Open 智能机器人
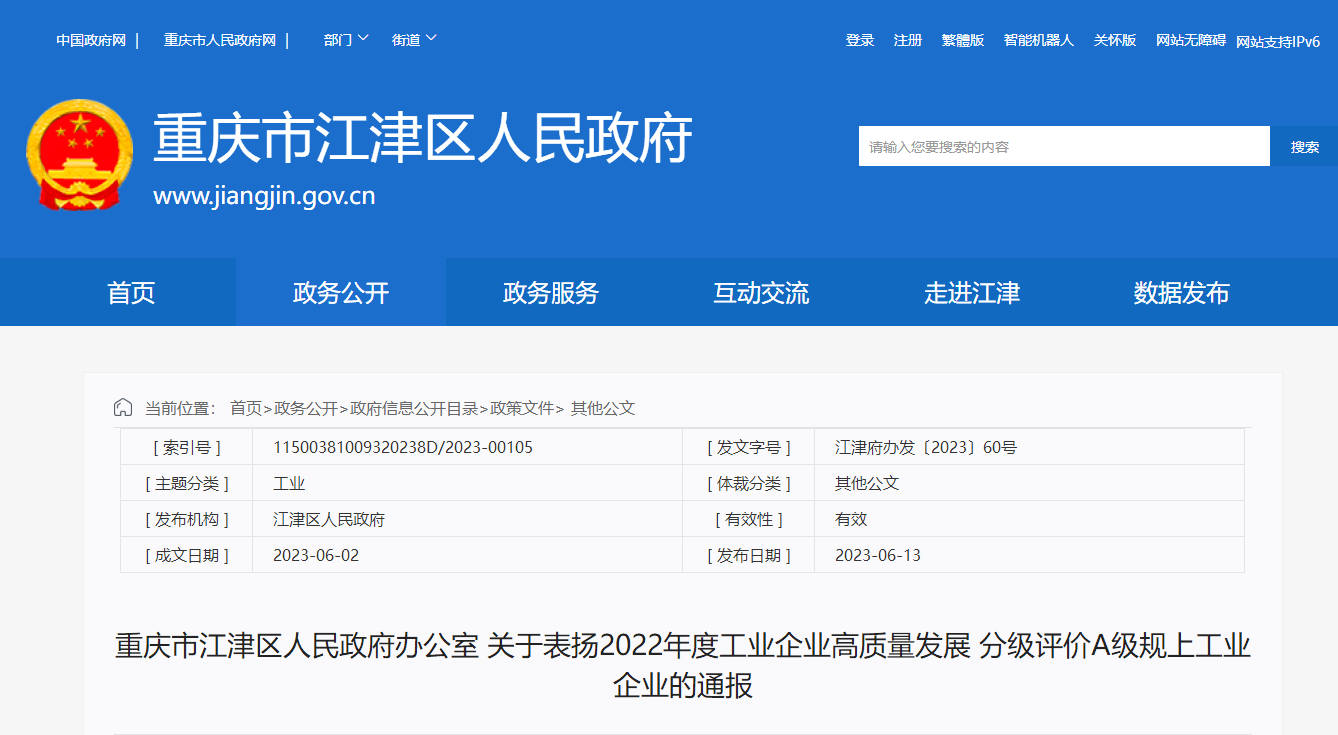Viewport: 1338px width, 735px height. click(x=1039, y=40)
